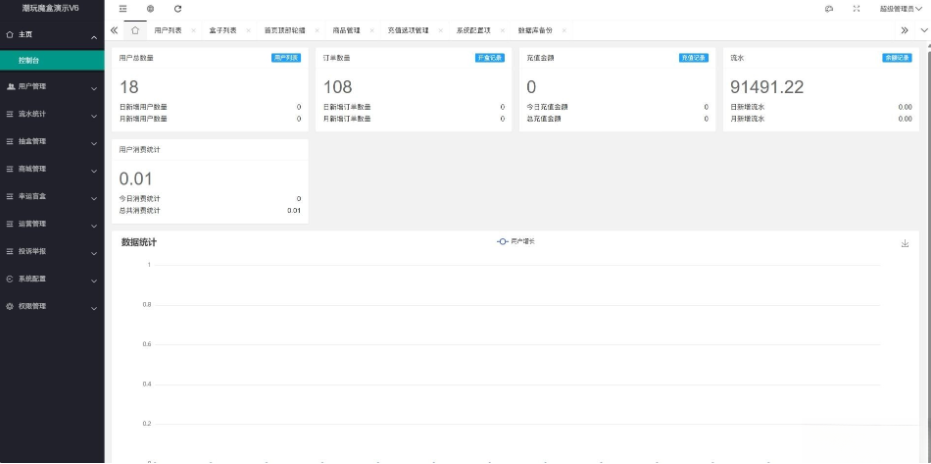This screenshot has height=464, width=931.
Task: Select 控制台 in the sidebar
Action: point(29,60)
